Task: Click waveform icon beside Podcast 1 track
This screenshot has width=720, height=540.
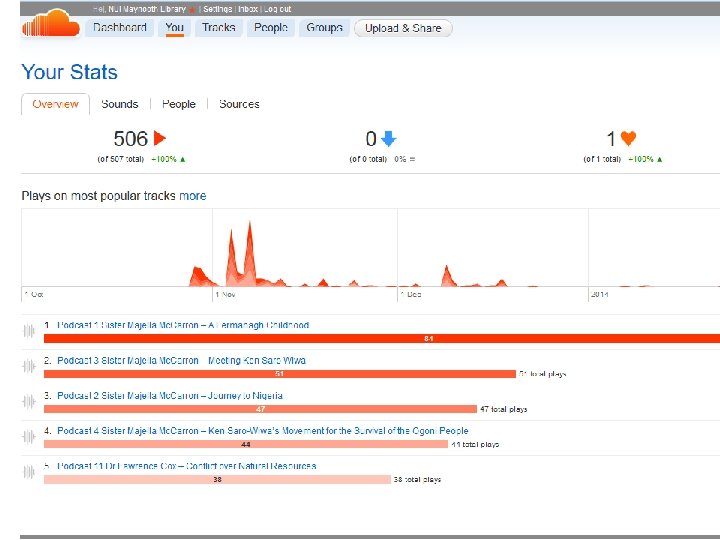Action: (29, 331)
